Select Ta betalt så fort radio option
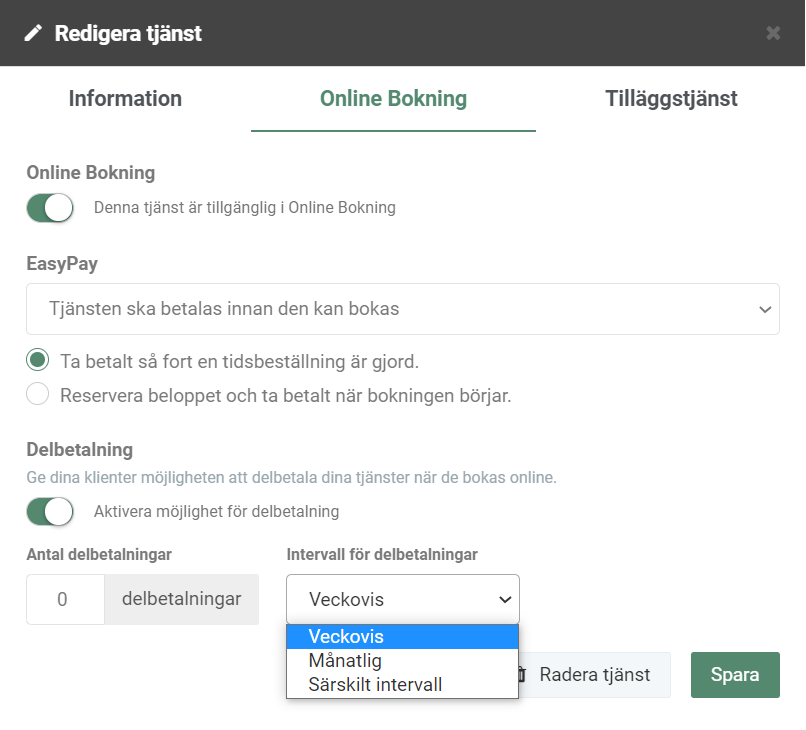 point(38,360)
